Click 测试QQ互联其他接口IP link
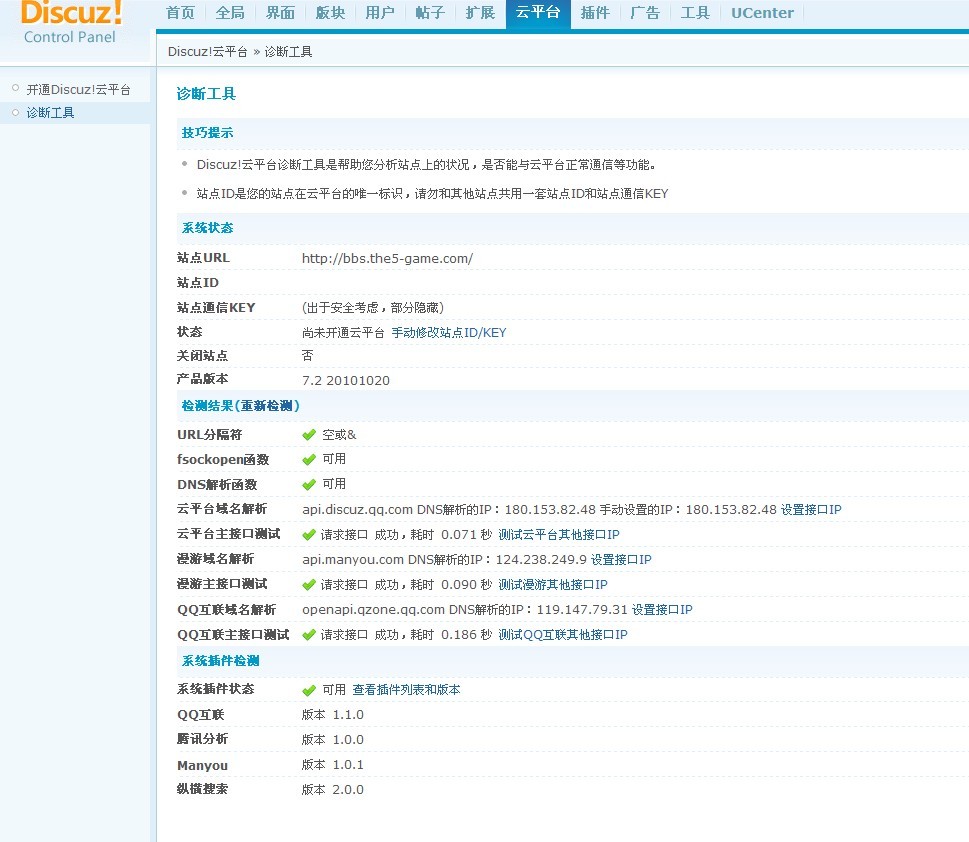This screenshot has width=969, height=842. (x=563, y=635)
